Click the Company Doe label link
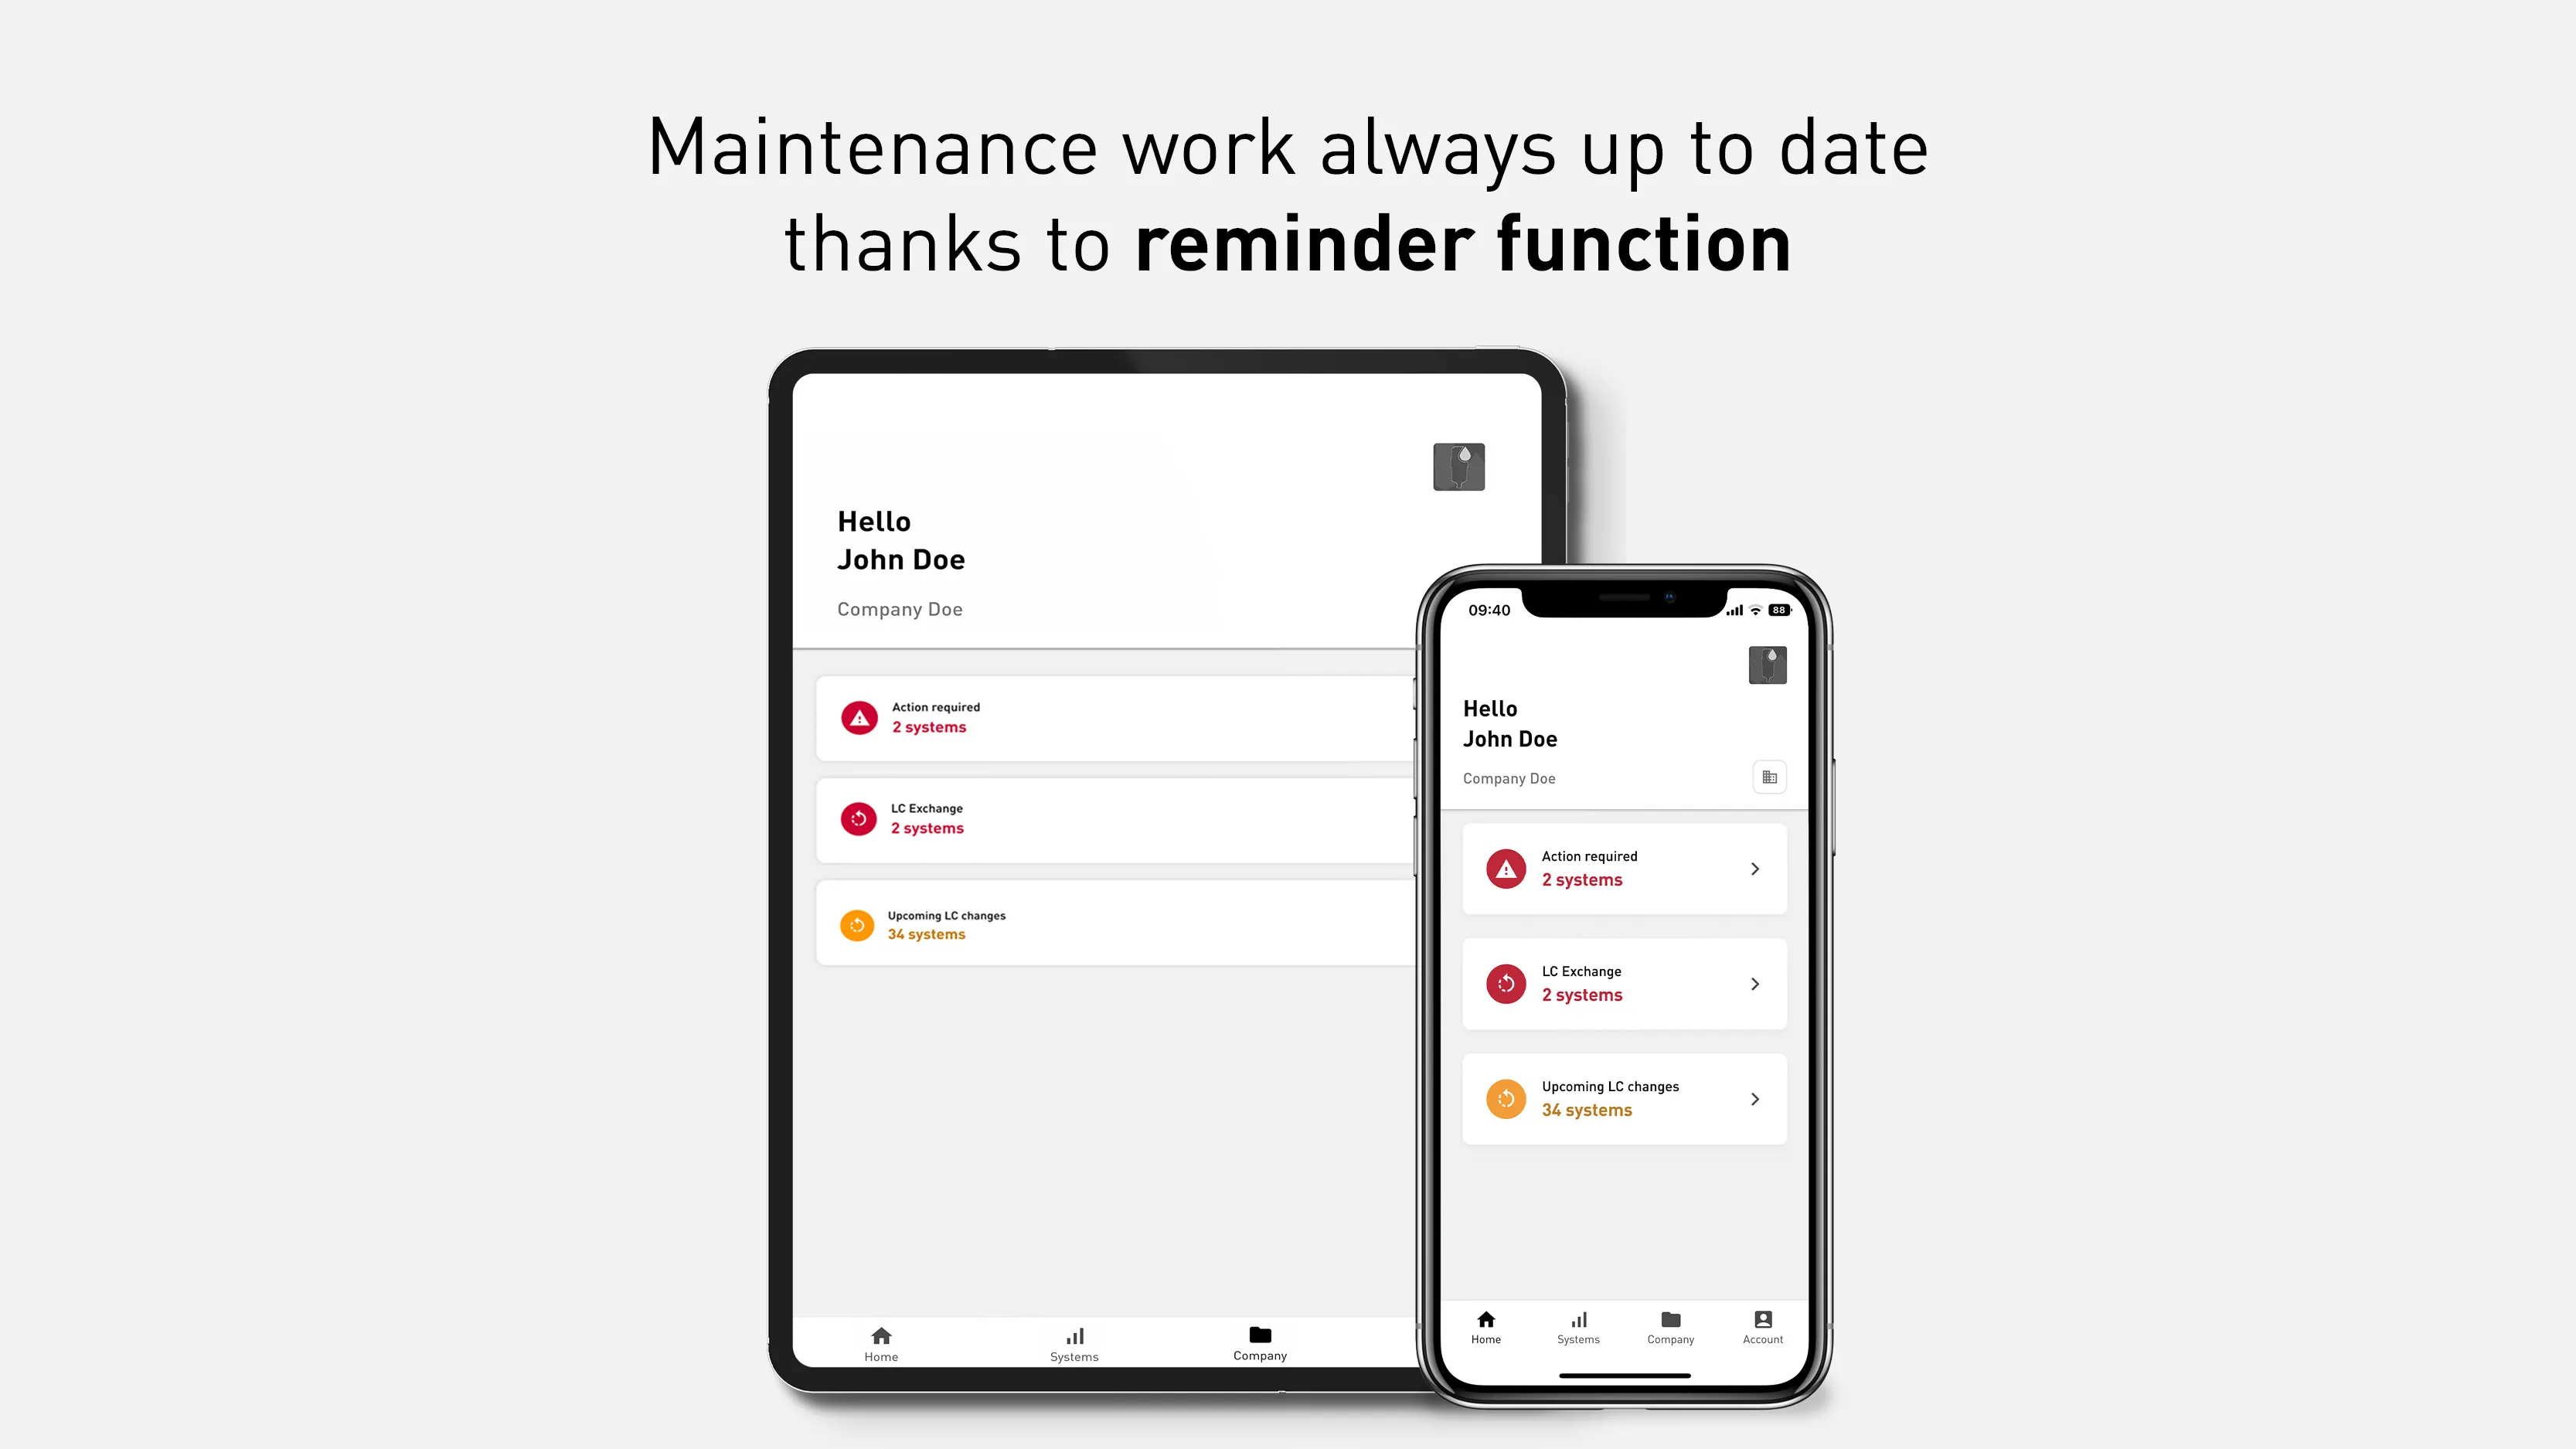 (x=900, y=609)
